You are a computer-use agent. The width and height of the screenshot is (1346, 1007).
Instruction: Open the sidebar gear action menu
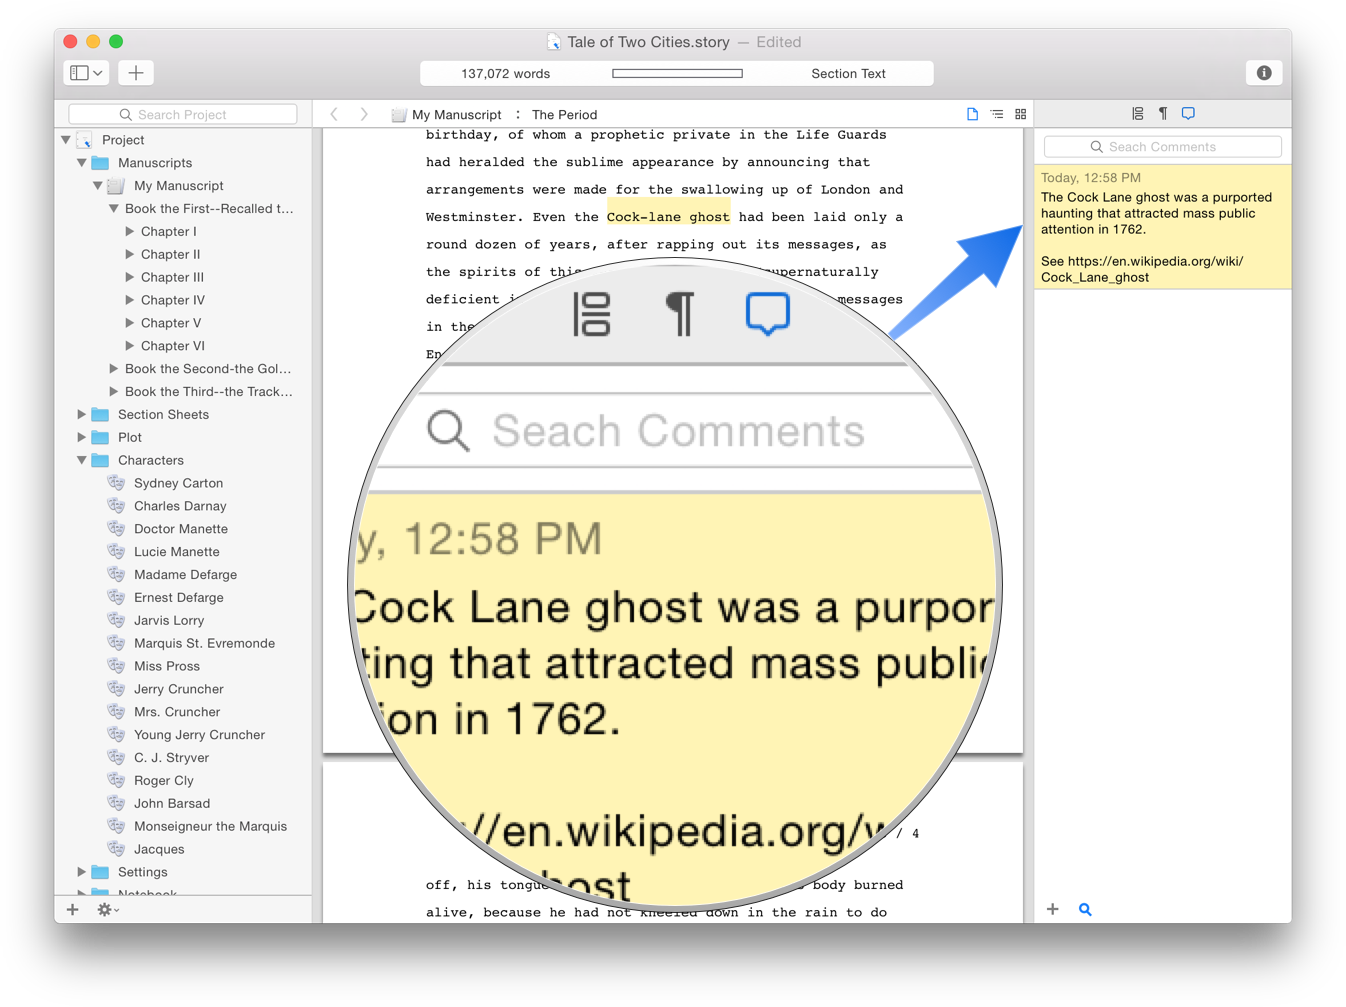pyautogui.click(x=107, y=909)
